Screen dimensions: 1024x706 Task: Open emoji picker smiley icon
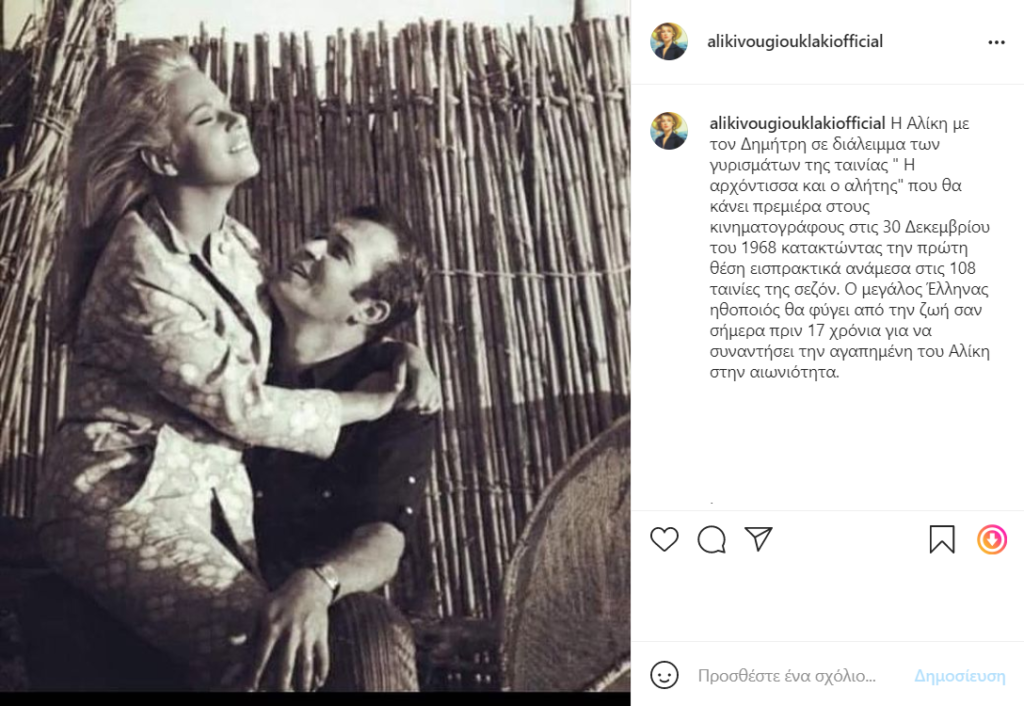click(664, 675)
